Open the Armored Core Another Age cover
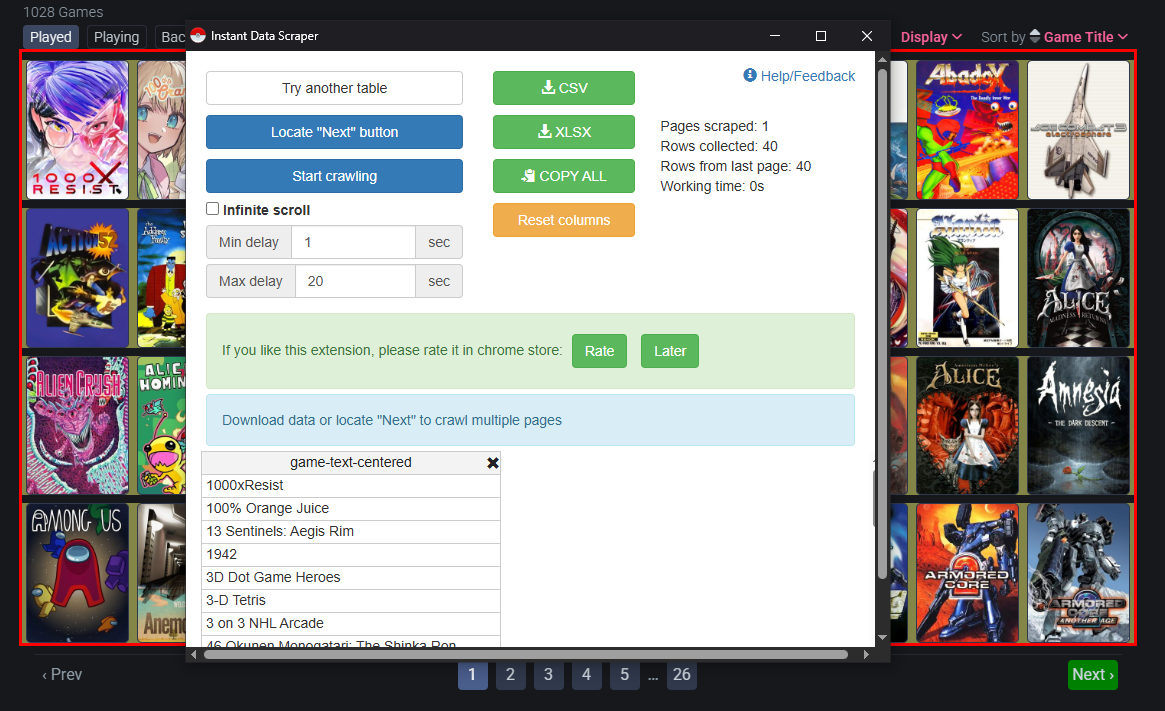Image resolution: width=1165 pixels, height=711 pixels. (x=1078, y=573)
